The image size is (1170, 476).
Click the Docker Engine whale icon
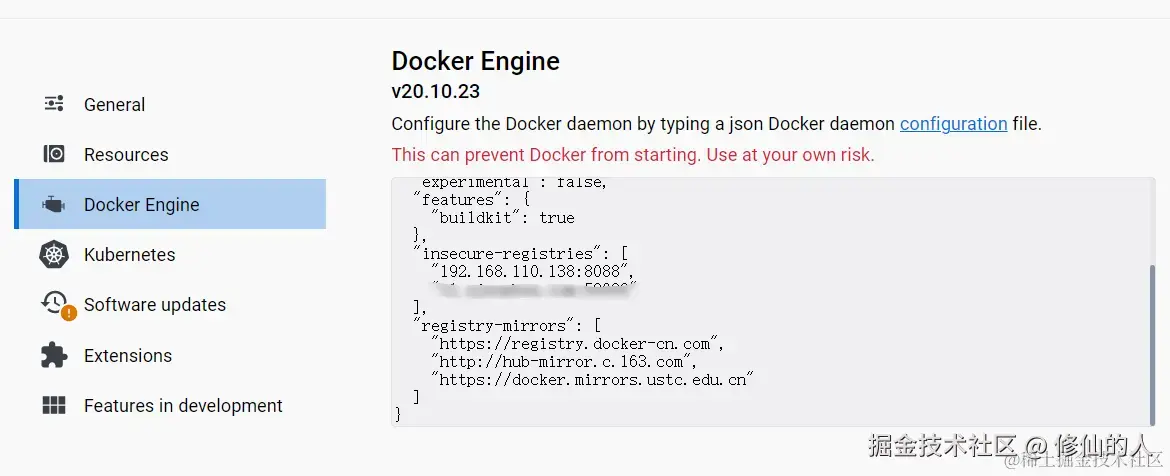point(53,205)
